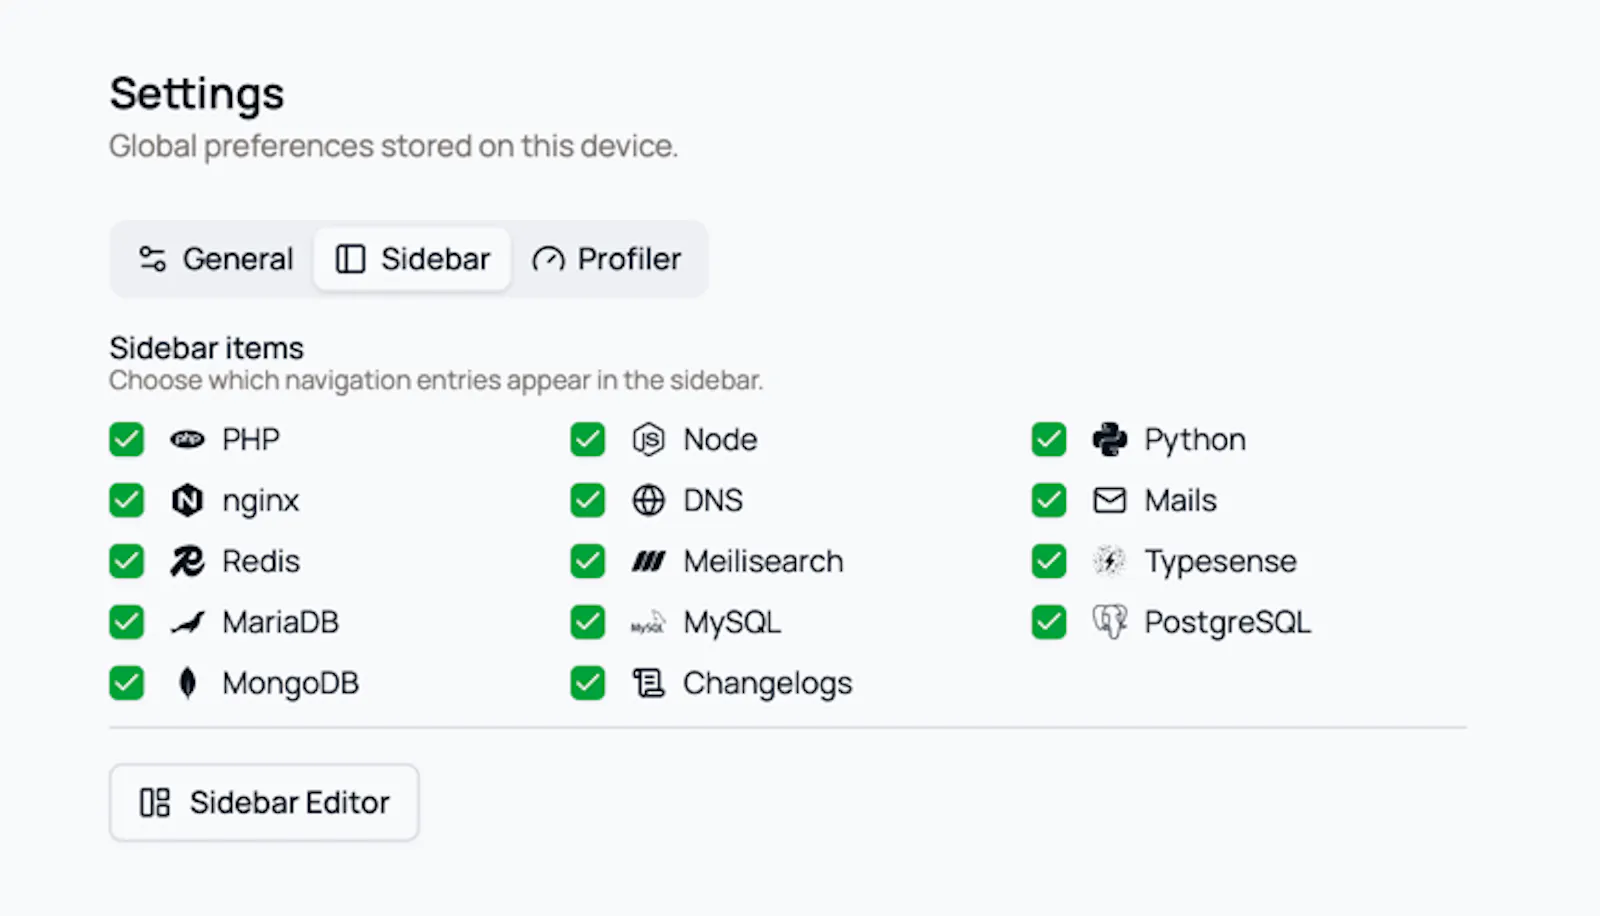
Task: Click the MariaDB seal logo icon
Action: (x=187, y=622)
